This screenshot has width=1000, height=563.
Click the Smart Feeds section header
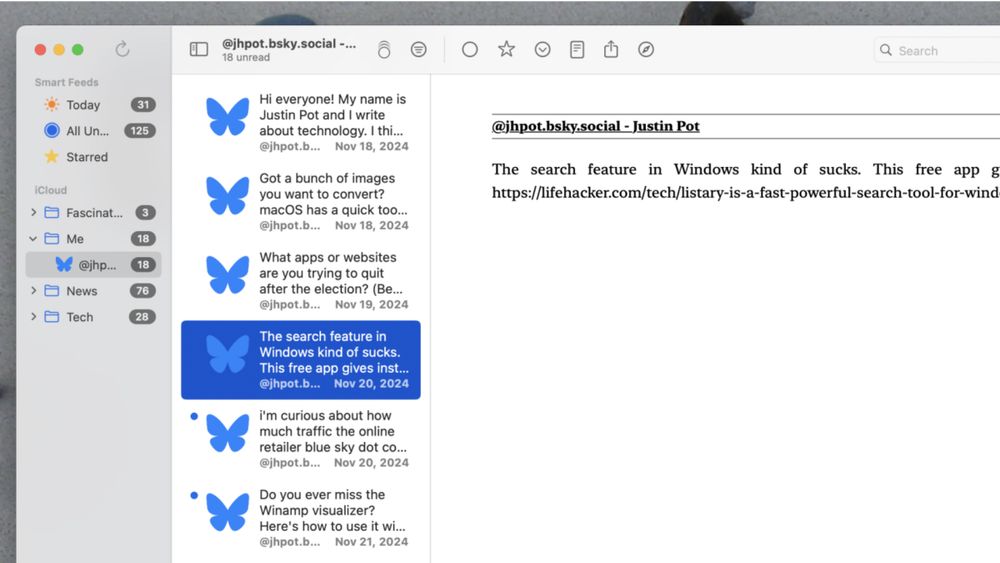(66, 82)
